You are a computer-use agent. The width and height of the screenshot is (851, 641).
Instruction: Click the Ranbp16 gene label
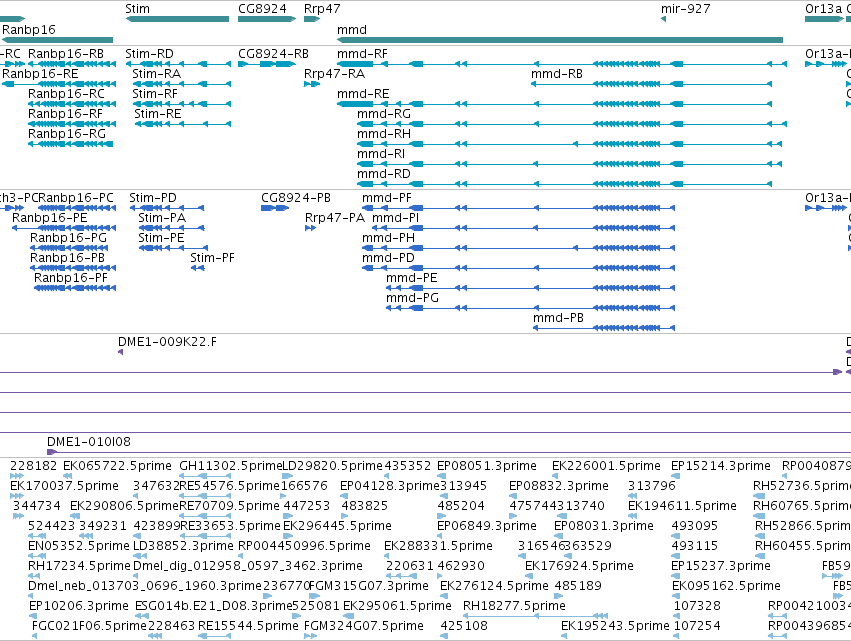(29, 29)
